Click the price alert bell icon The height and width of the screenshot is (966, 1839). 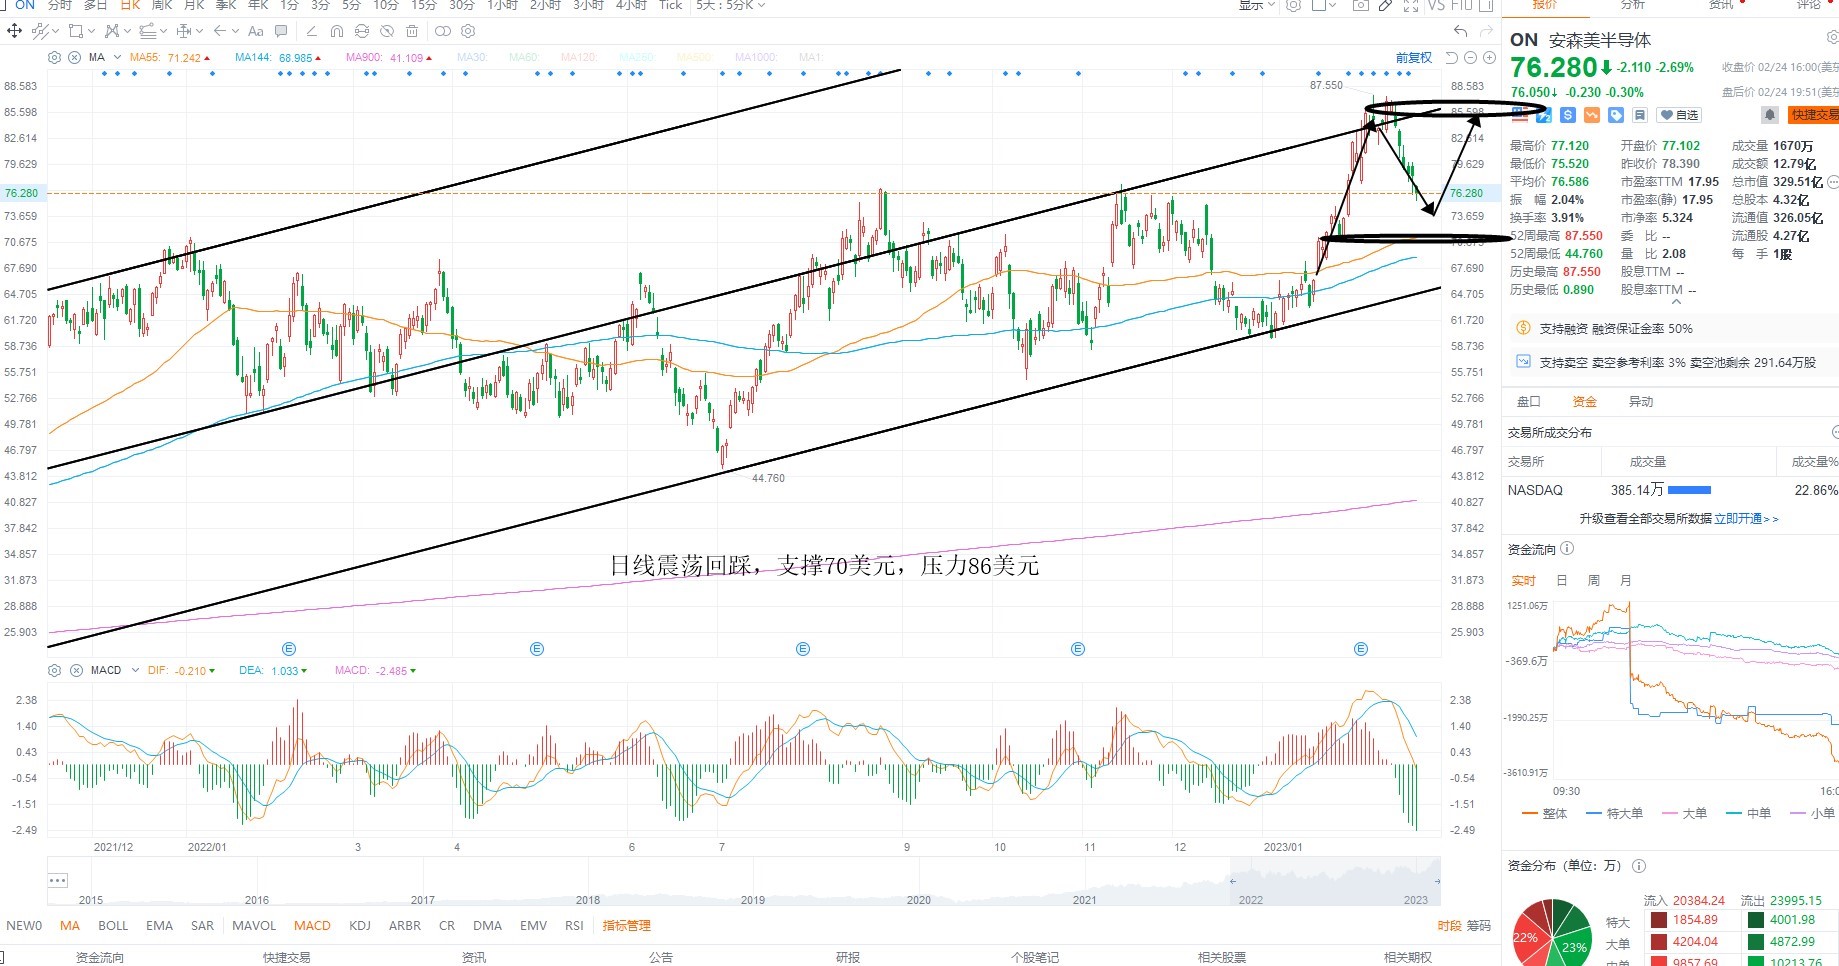pyautogui.click(x=1770, y=115)
